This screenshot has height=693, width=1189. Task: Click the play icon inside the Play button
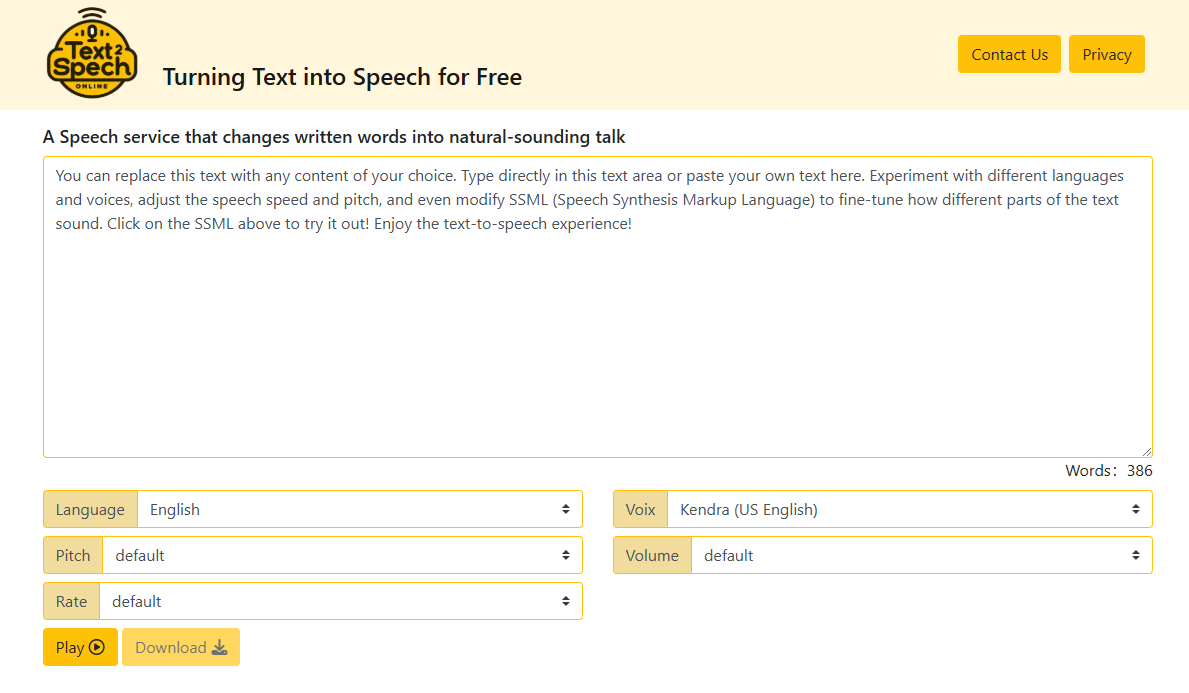98,647
